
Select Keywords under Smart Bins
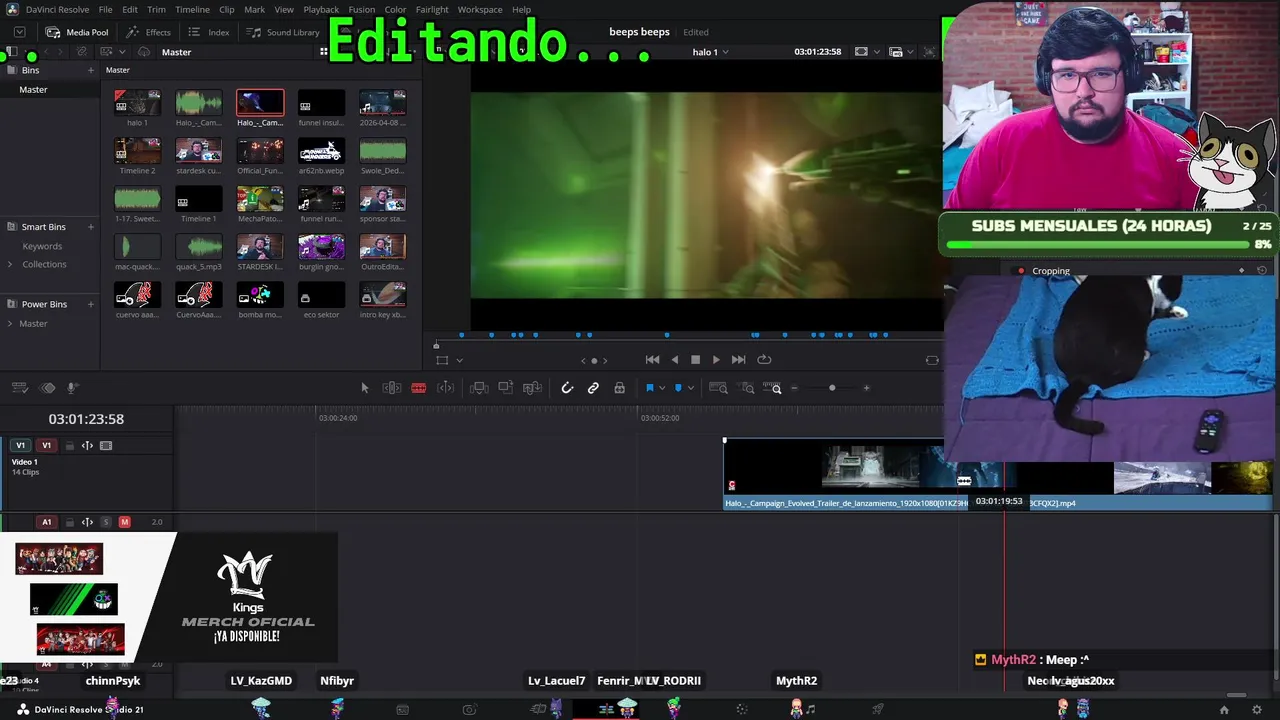(42, 246)
